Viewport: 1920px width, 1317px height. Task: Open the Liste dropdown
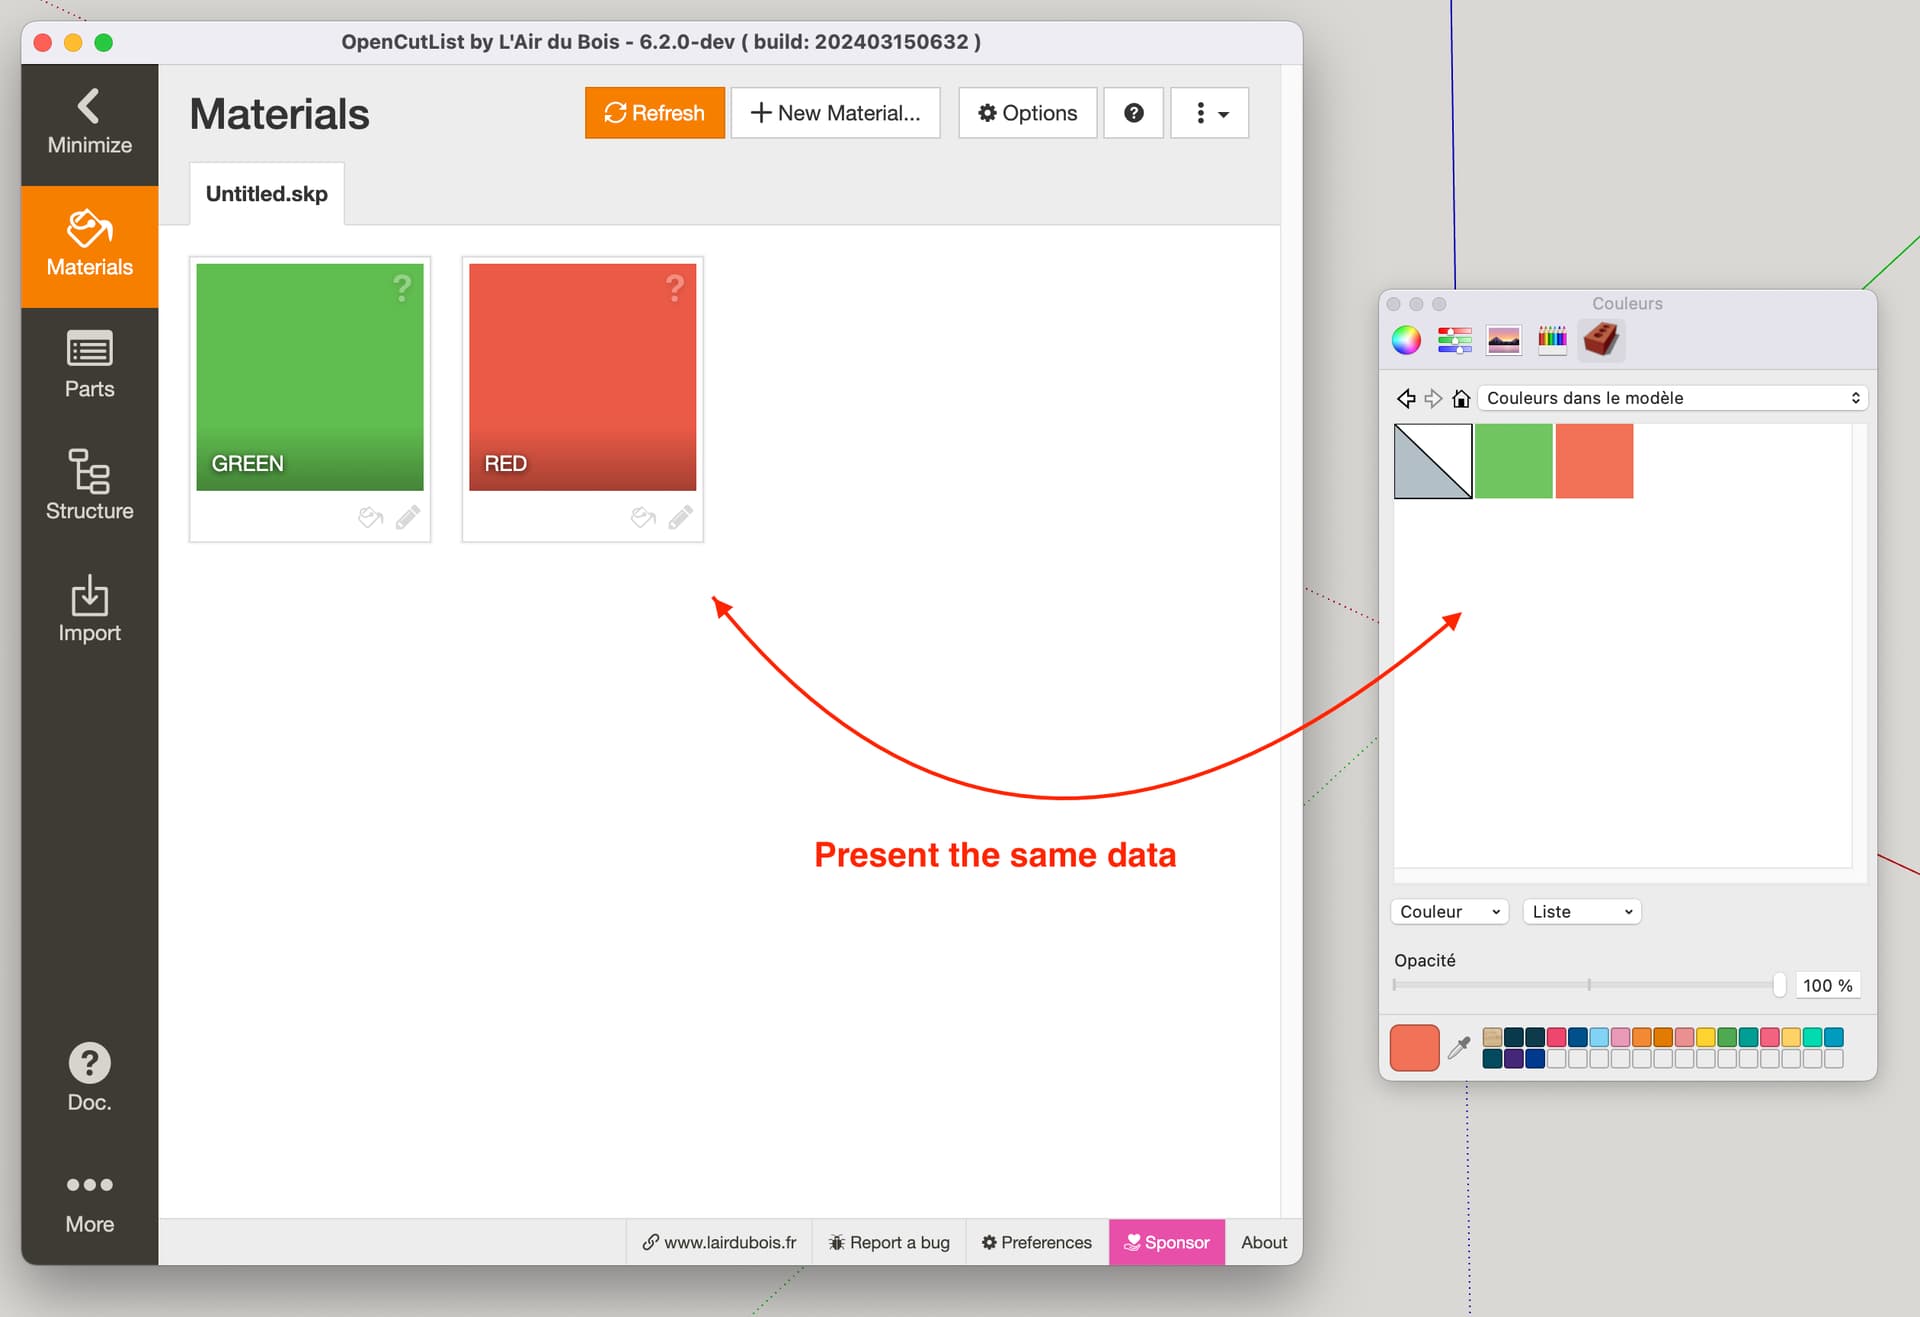1580,911
